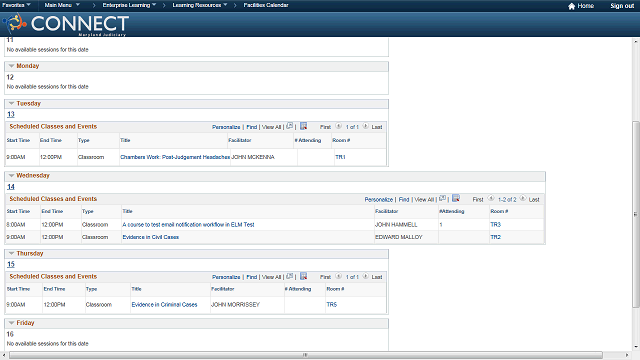Click First in Wednesday grid
Viewport: 640px width, 360px height.
(x=478, y=200)
